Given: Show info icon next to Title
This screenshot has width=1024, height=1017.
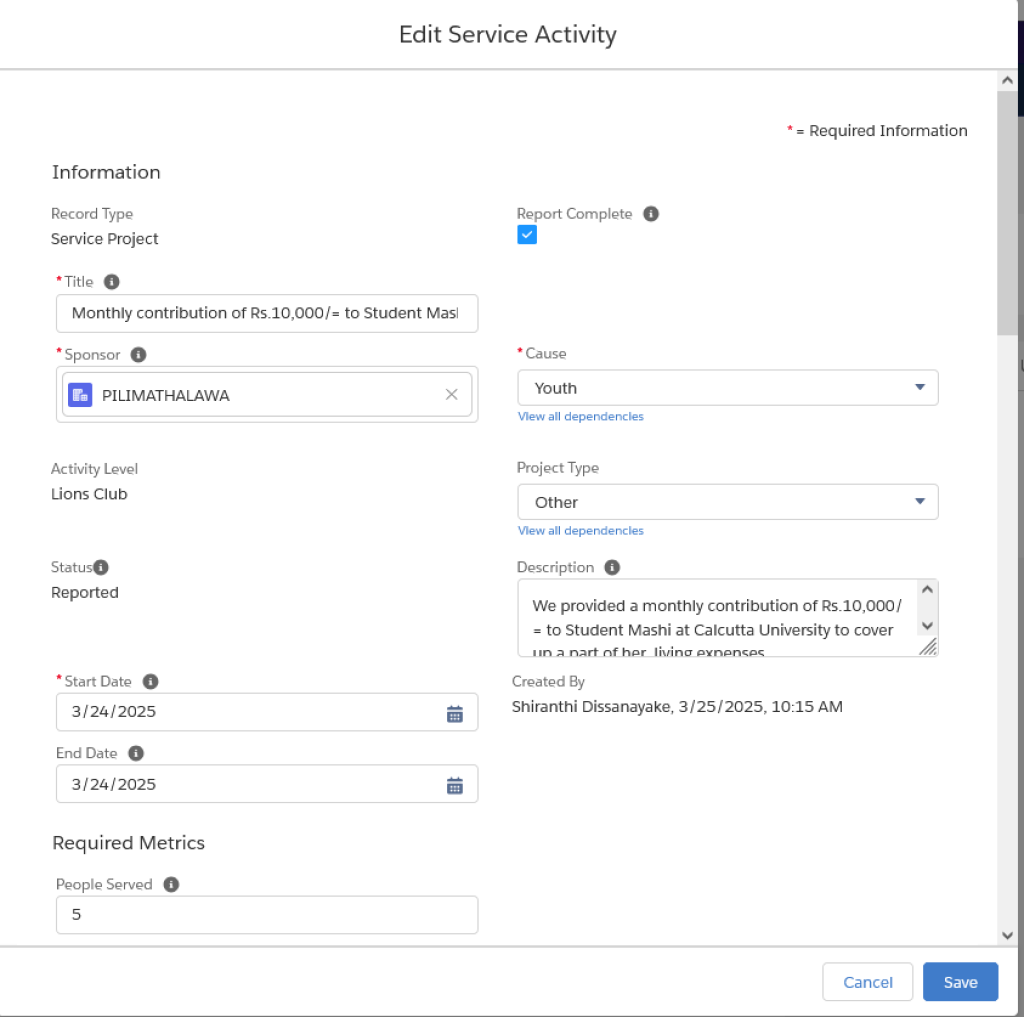Looking at the screenshot, I should [112, 282].
